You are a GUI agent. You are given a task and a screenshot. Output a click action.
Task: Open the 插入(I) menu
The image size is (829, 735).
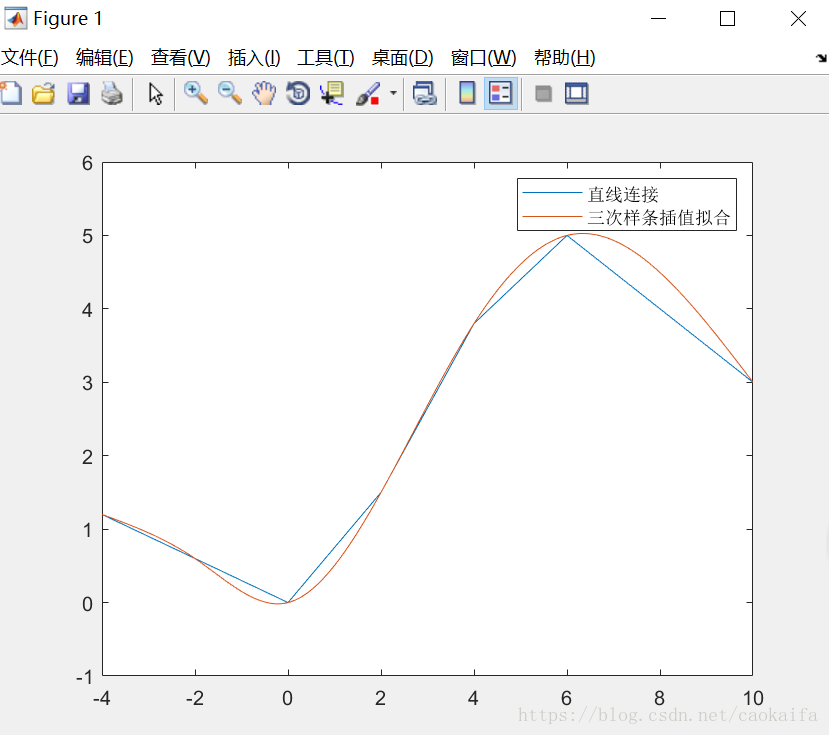point(254,57)
